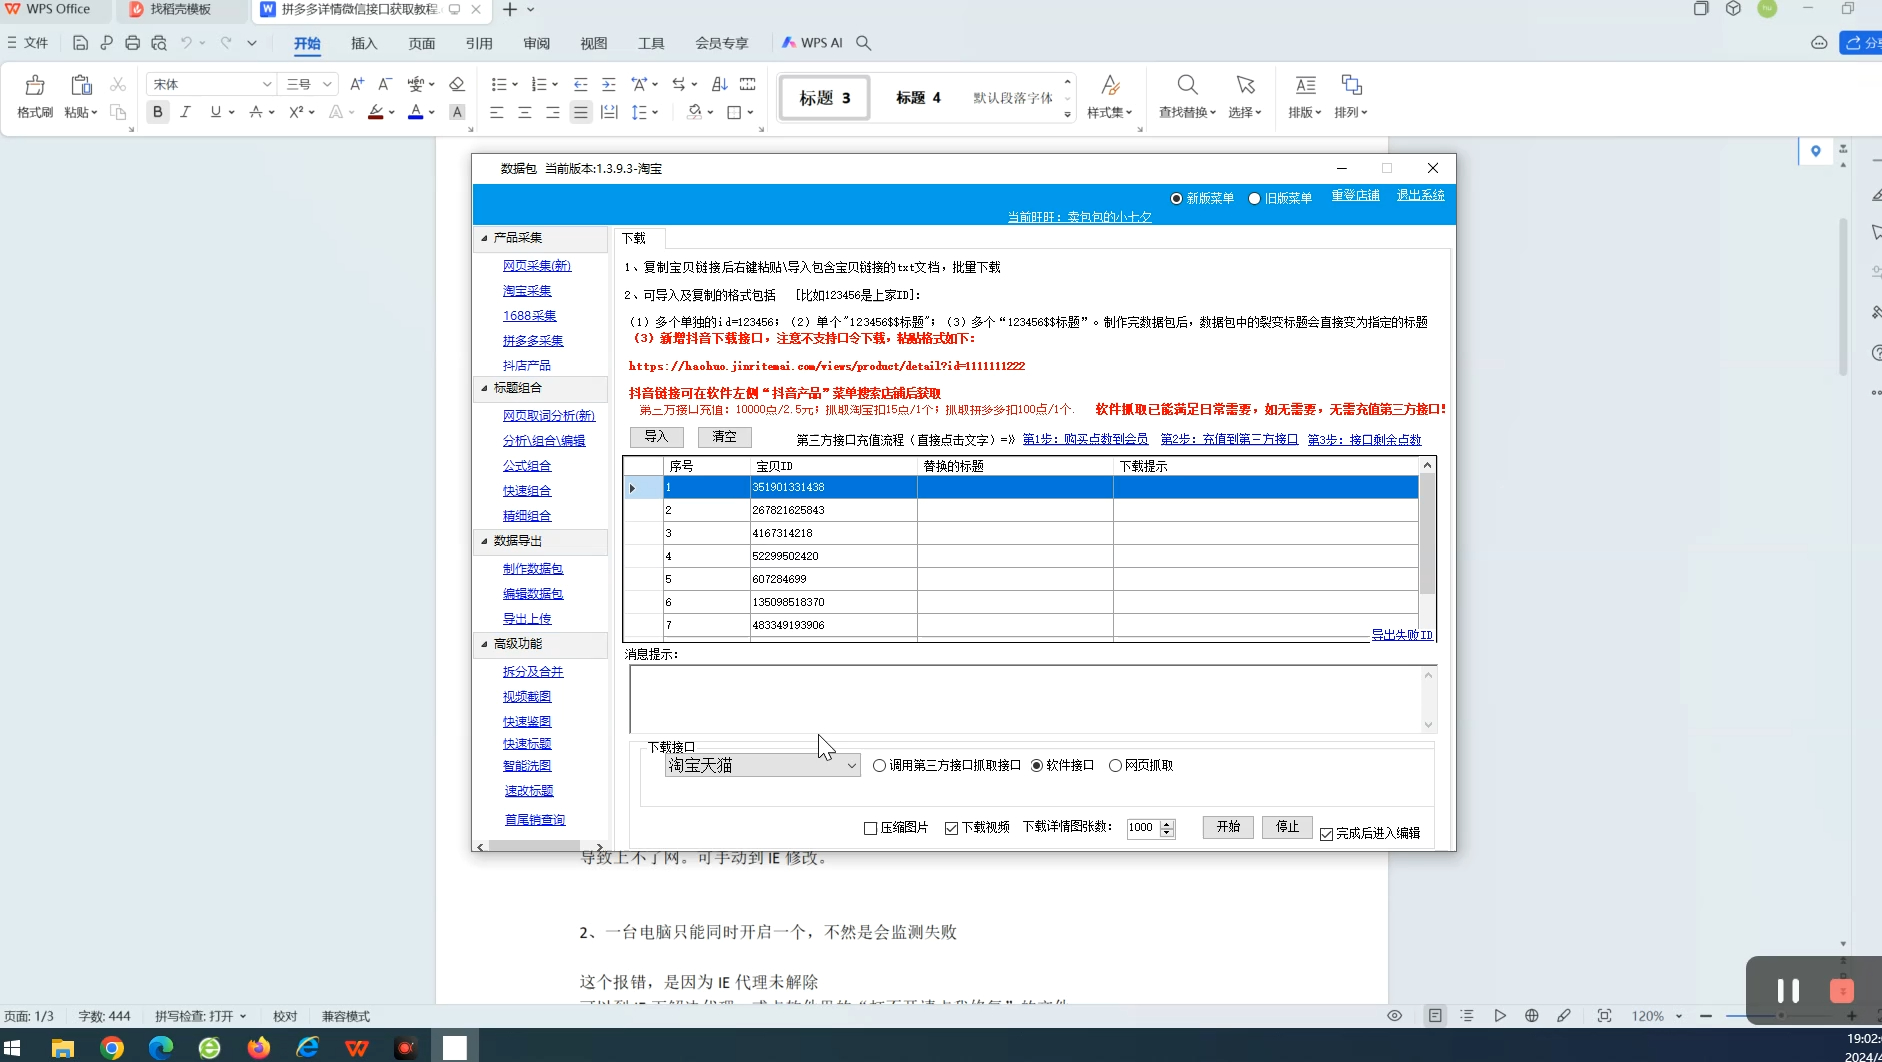Click the document zoom slider

pyautogui.click(x=1780, y=1016)
